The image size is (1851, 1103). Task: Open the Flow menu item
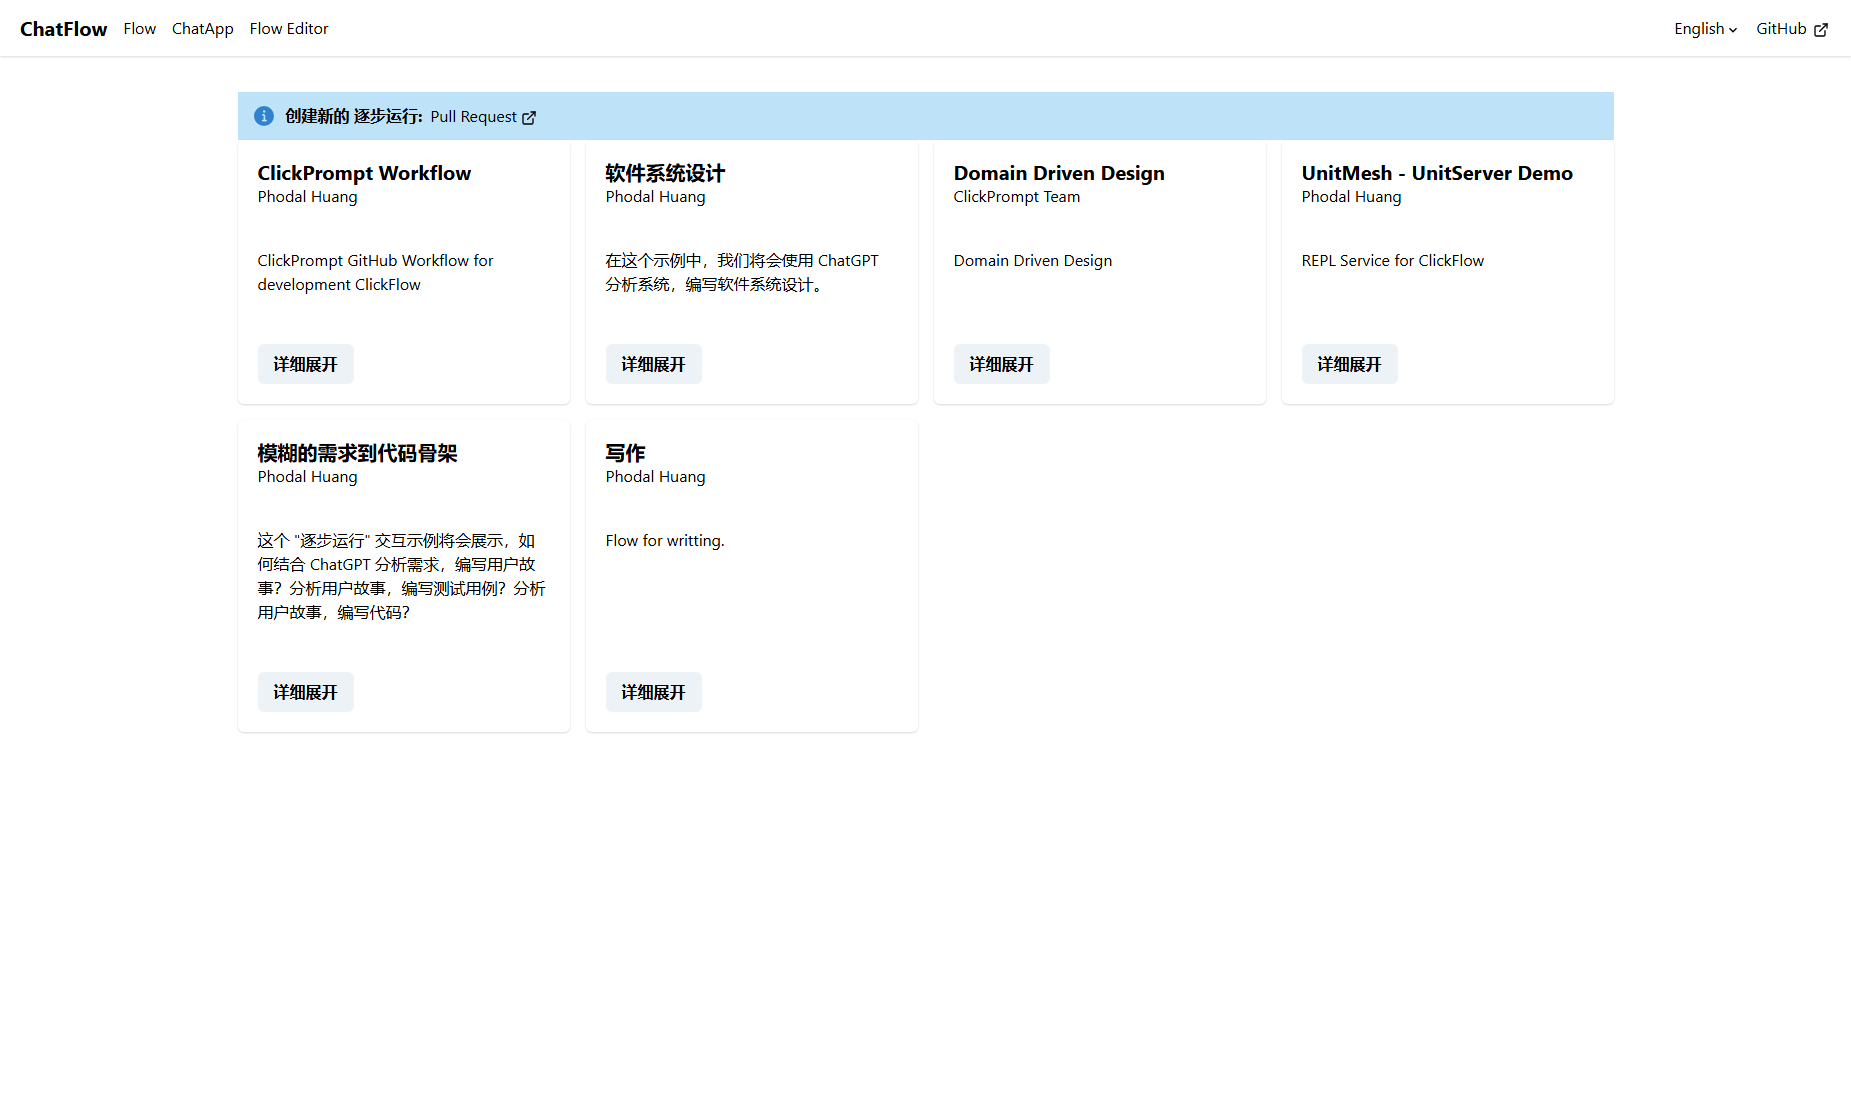[x=140, y=29]
